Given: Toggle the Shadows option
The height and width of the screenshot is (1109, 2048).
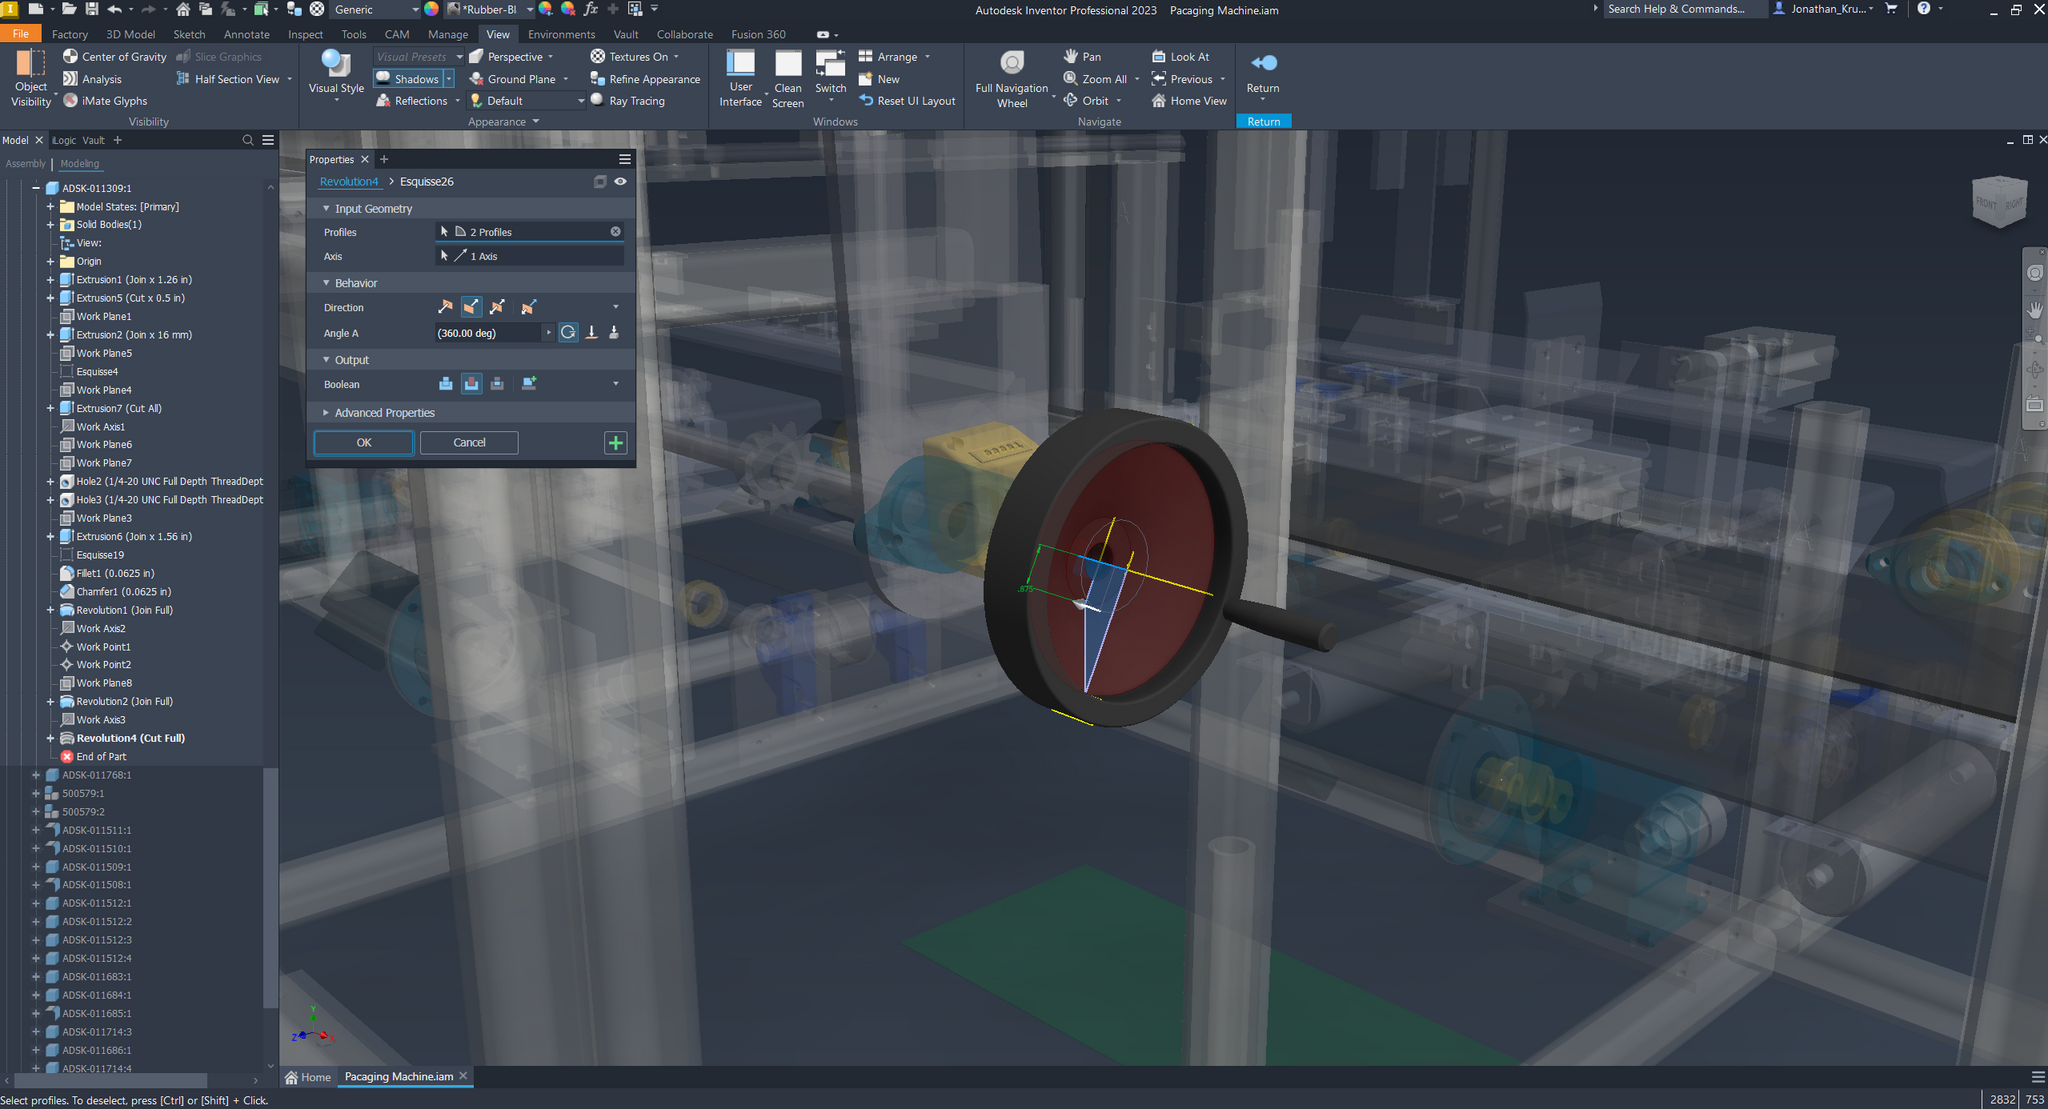Looking at the screenshot, I should (x=408, y=79).
